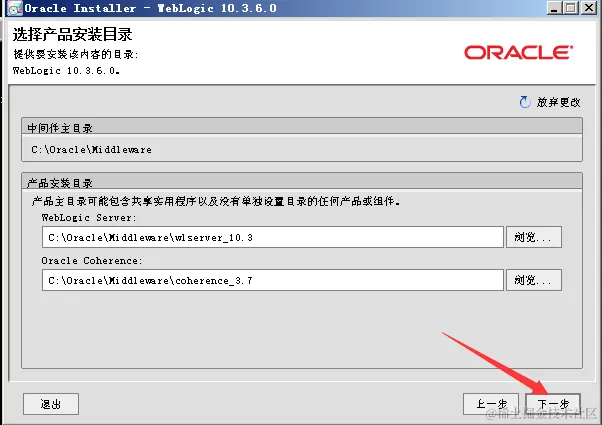Click the 放弃更改 discard changes link
Screen dimensions: 602x425
click(559, 102)
